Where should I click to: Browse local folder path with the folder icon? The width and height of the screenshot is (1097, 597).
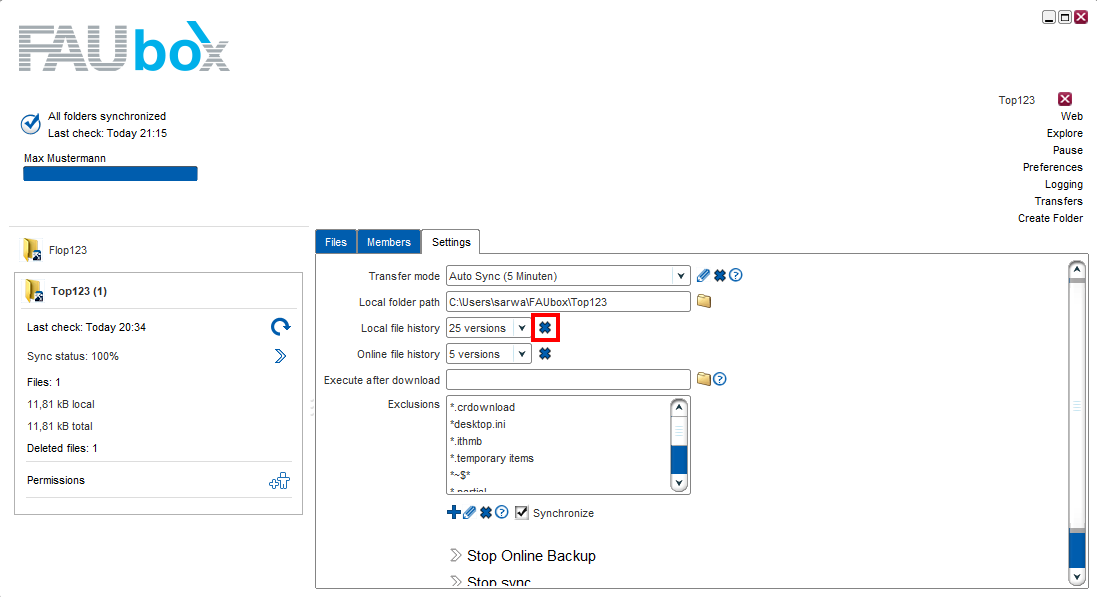(x=704, y=301)
